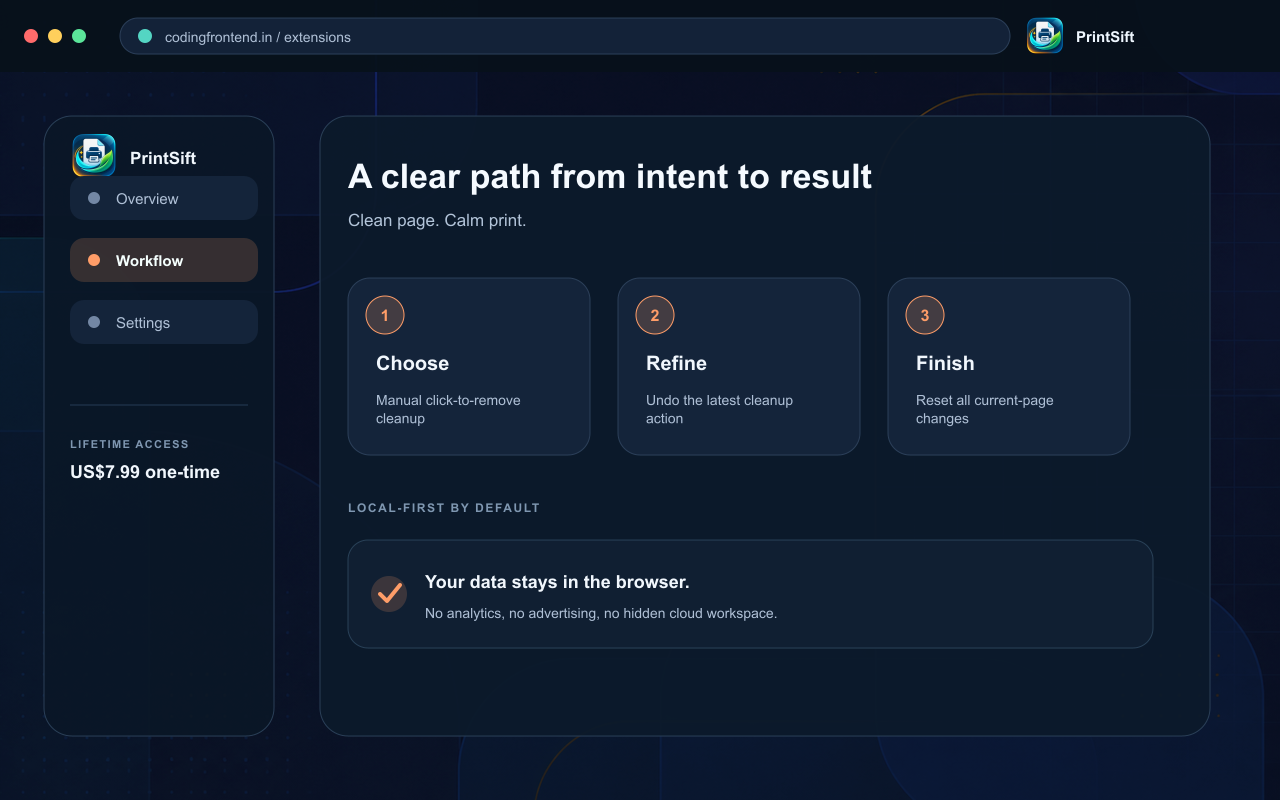This screenshot has height=800, width=1280.
Task: Click the PrintSift logo in sidebar
Action: coord(94,155)
